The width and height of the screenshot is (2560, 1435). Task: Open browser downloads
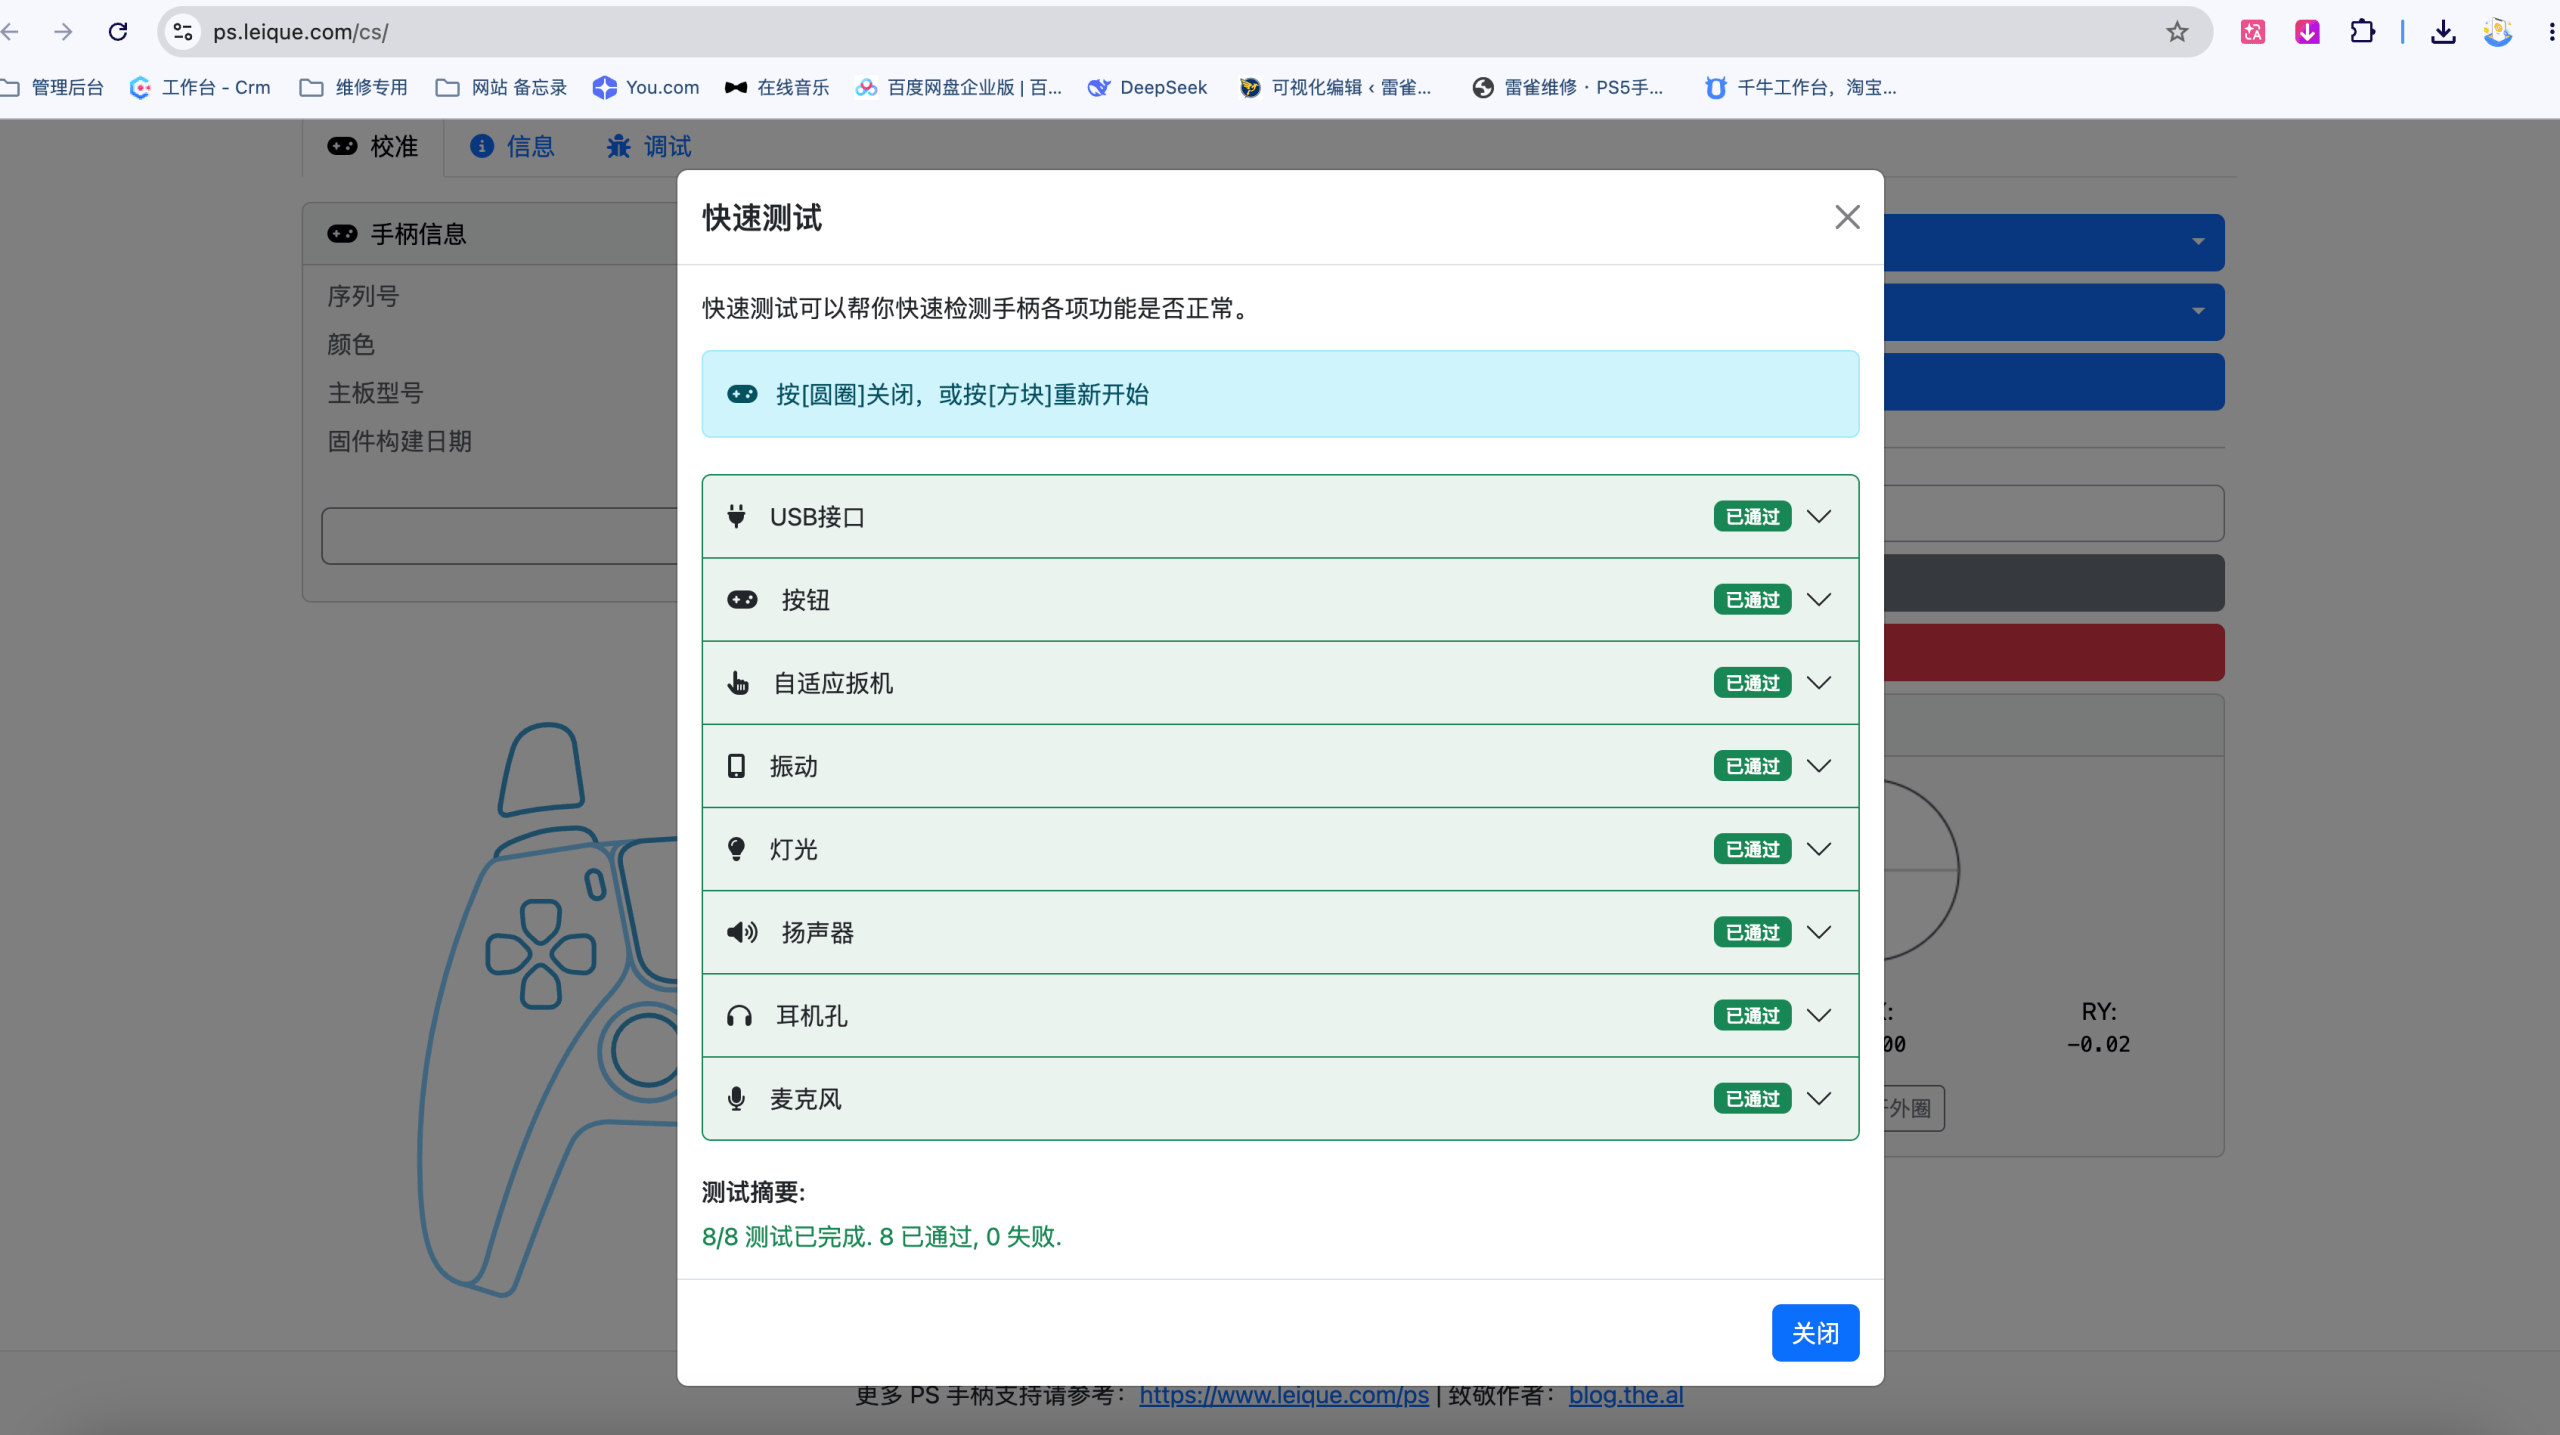coord(2443,32)
